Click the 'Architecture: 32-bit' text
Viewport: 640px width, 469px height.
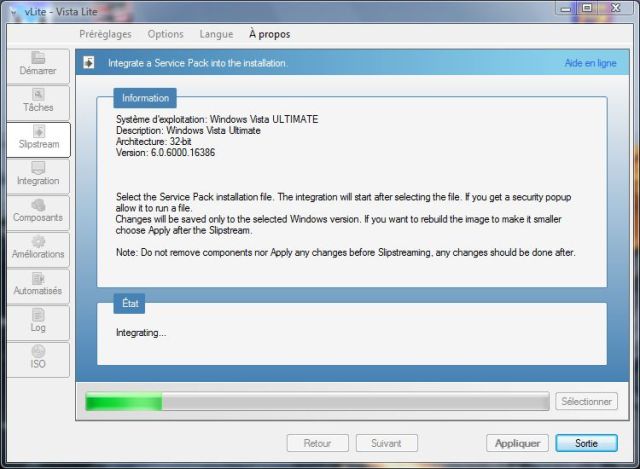point(153,142)
